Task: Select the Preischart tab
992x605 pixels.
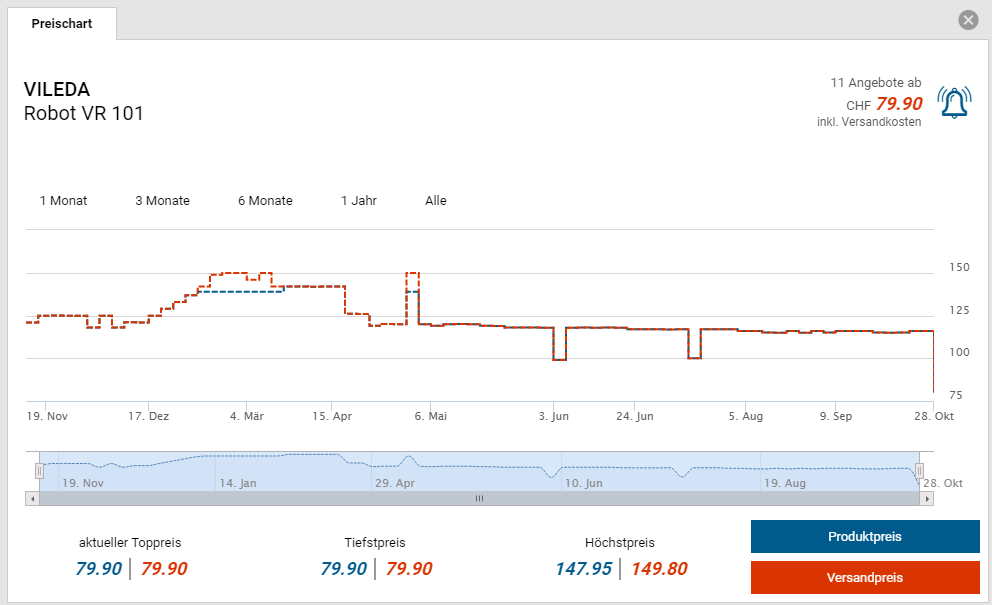Action: pos(62,23)
